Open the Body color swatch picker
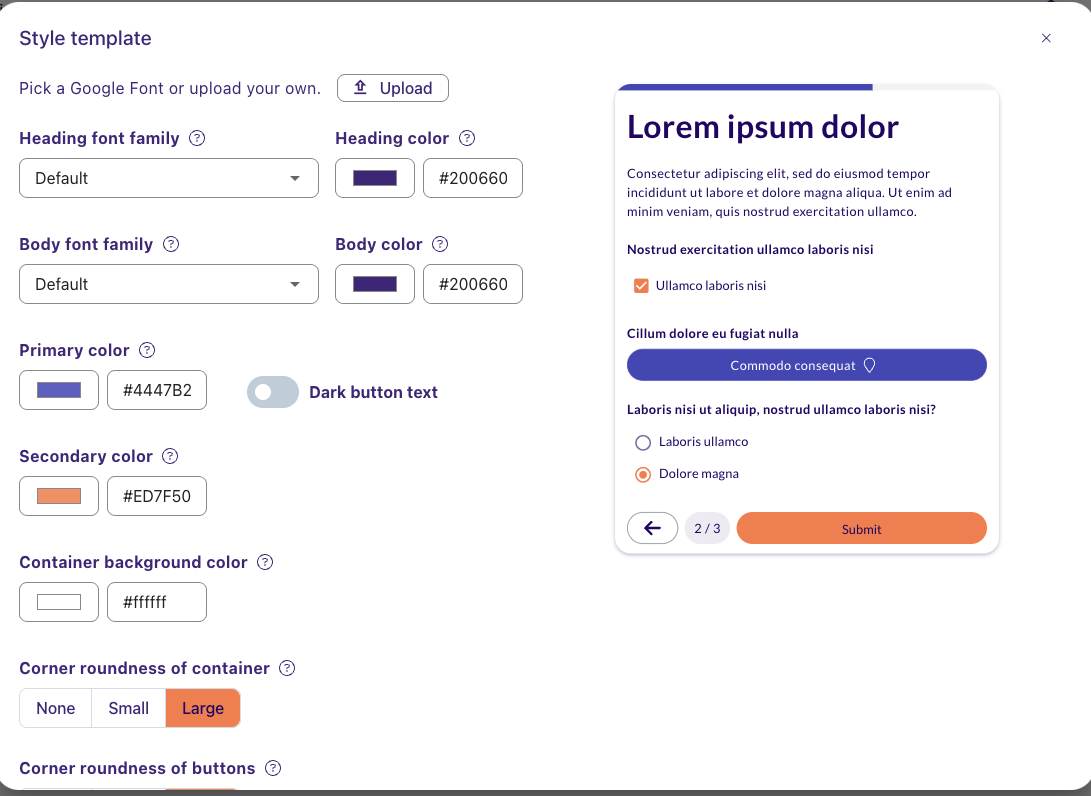Screen dimensions: 1091x796 coord(375,284)
